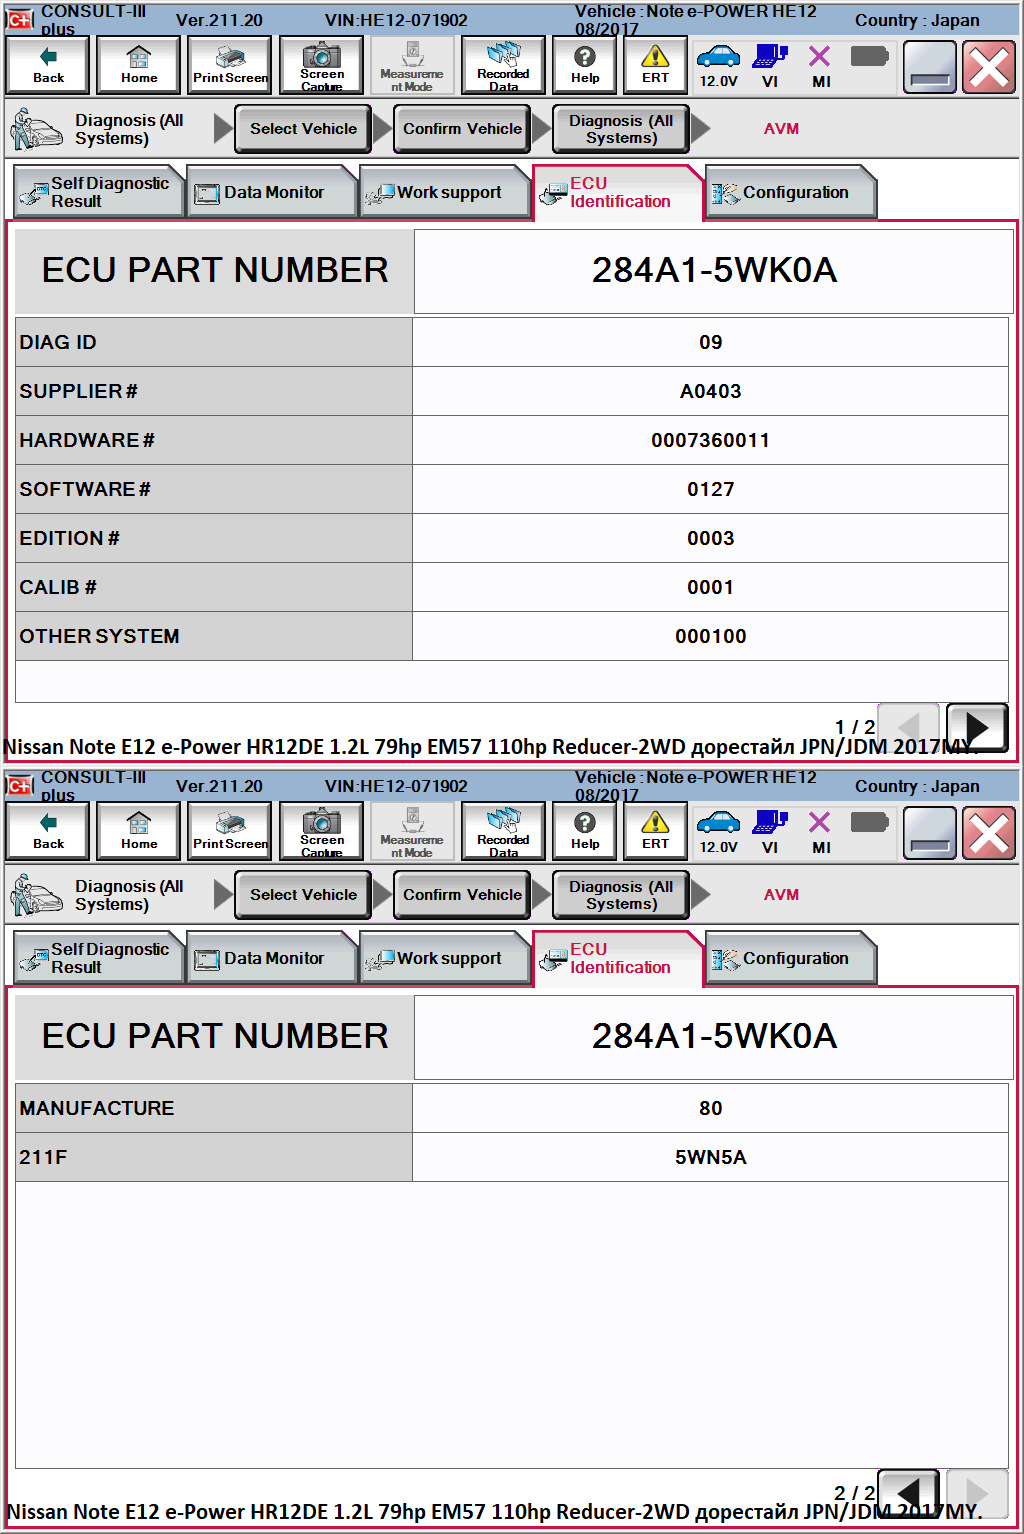Close the upper CONSULT window
The width and height of the screenshot is (1024, 1534).
pyautogui.click(x=988, y=68)
